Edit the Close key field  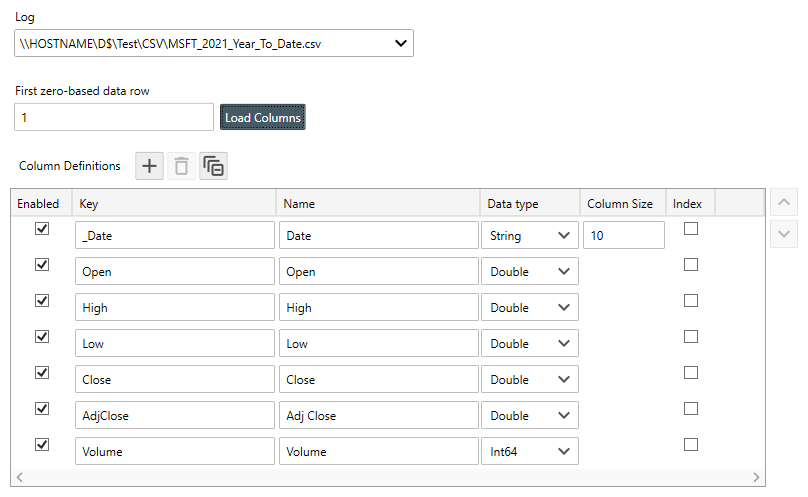click(175, 379)
